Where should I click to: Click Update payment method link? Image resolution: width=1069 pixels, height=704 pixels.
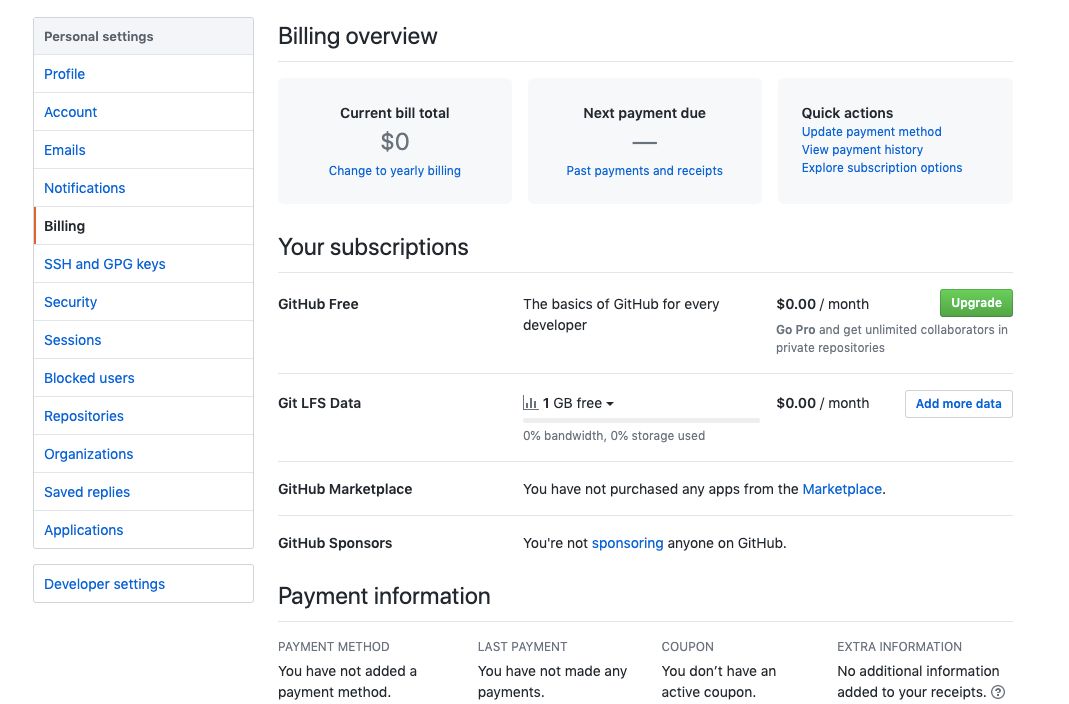click(x=871, y=132)
